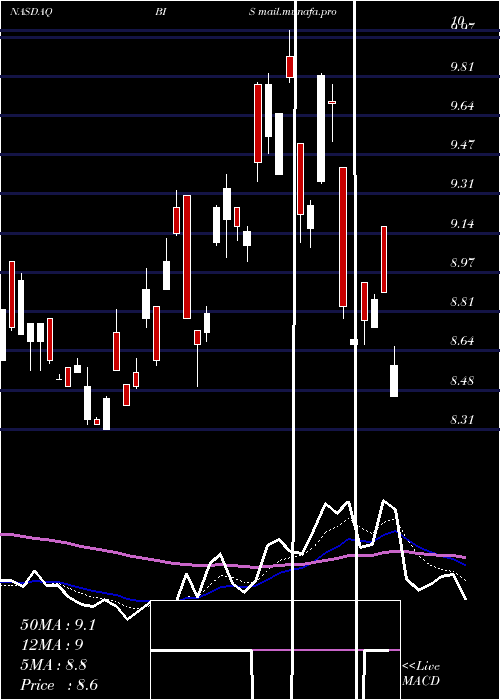Select the 9.64 price axis label
This screenshot has width=500, height=700.
[462, 106]
